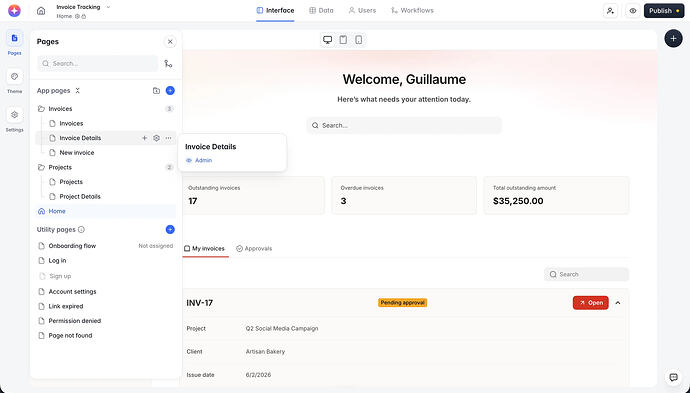
Task: Click the home icon in top bar
Action: coord(41,11)
